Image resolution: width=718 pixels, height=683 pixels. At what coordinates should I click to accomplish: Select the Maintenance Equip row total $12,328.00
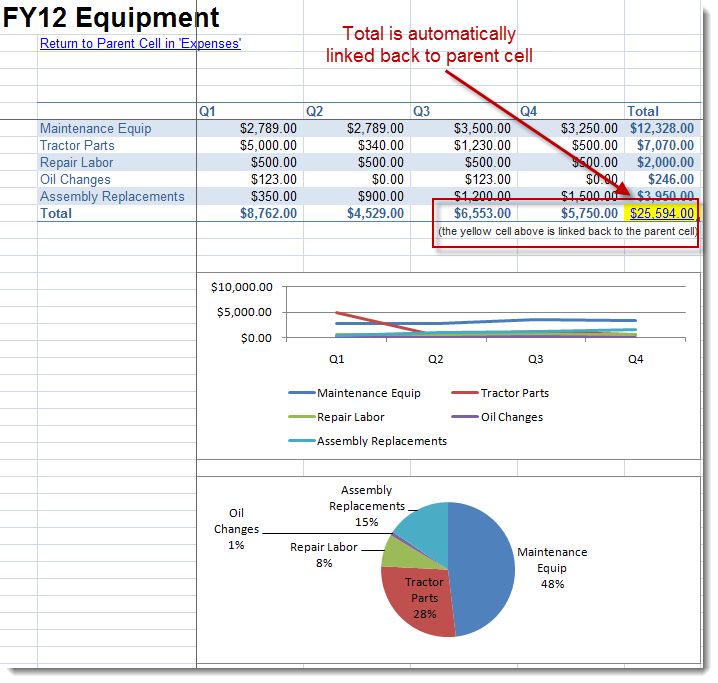(661, 128)
